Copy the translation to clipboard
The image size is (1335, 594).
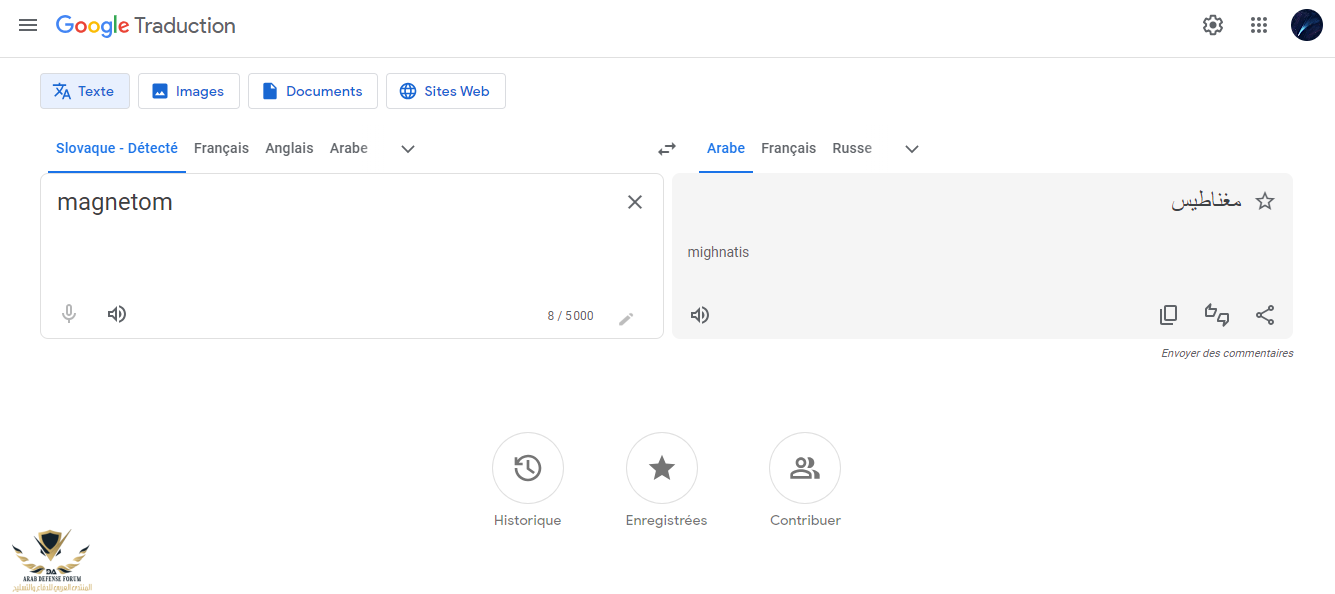click(x=1168, y=315)
